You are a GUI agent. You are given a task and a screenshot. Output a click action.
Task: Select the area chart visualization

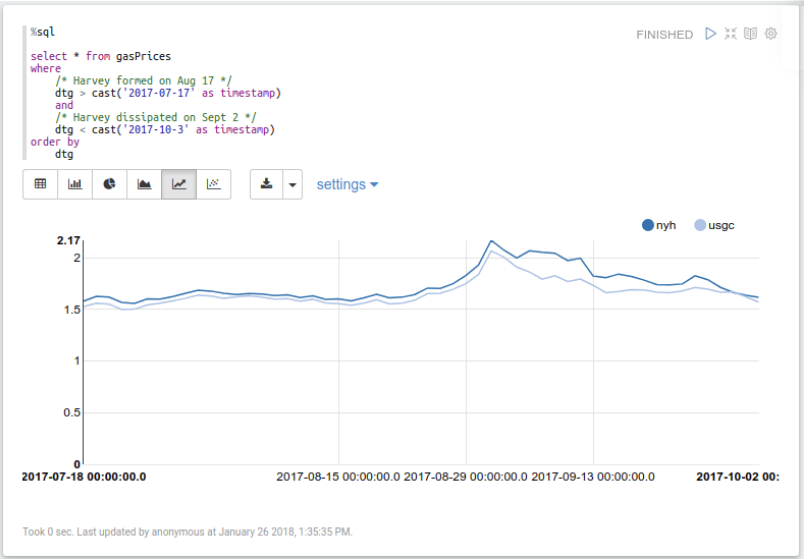(144, 184)
